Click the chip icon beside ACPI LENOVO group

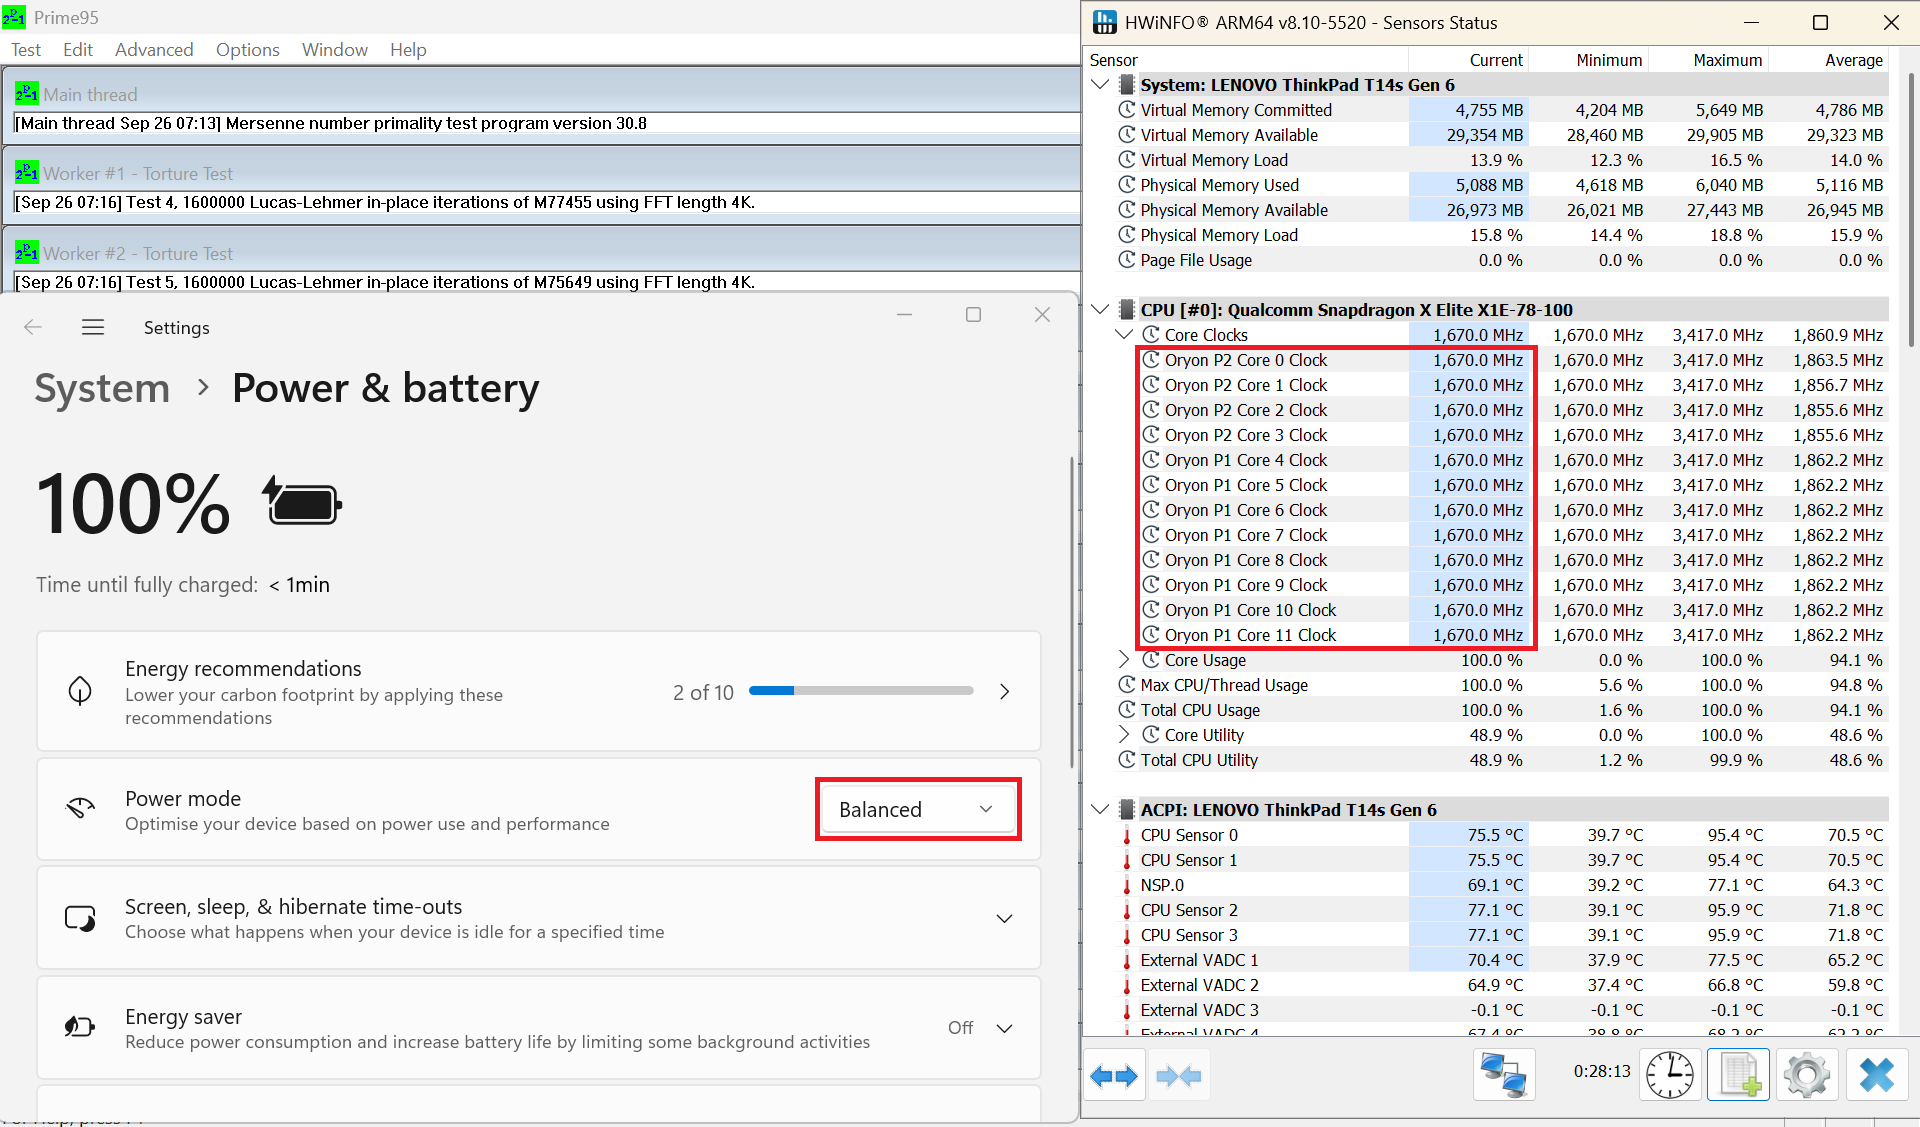(x=1127, y=810)
